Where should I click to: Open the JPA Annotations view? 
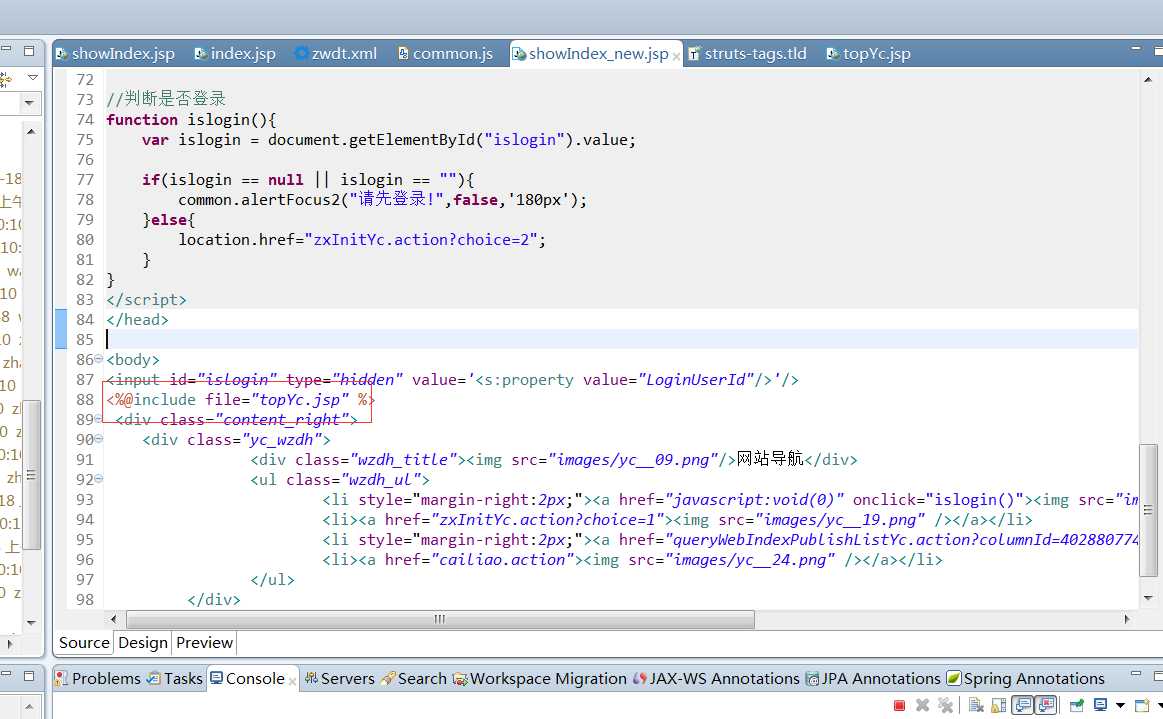tap(873, 678)
